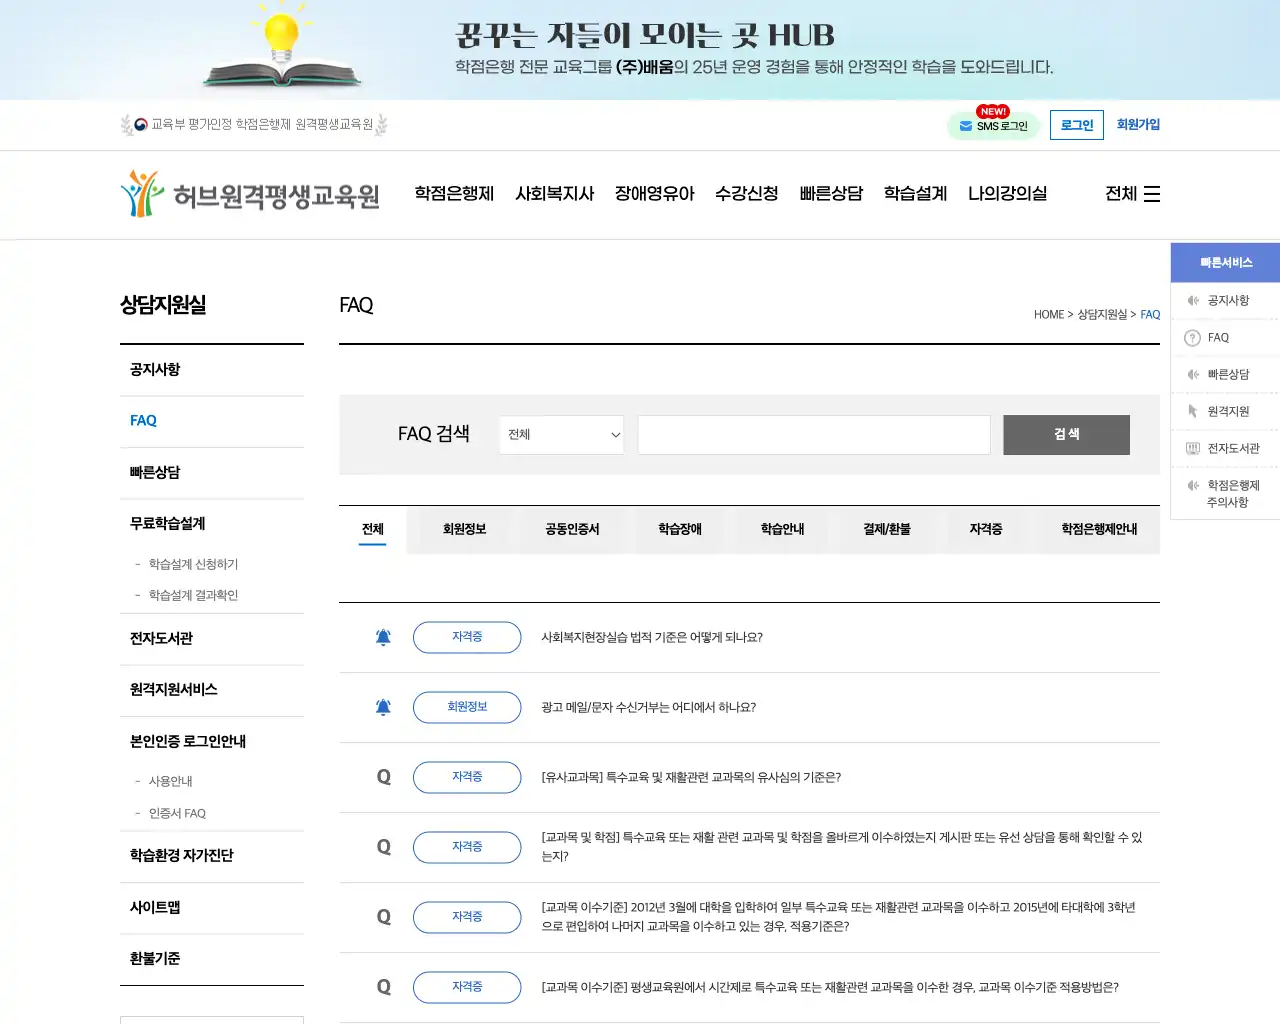Click Q icon for 2012년 3월 question
Image resolution: width=1280 pixels, height=1024 pixels.
384,917
